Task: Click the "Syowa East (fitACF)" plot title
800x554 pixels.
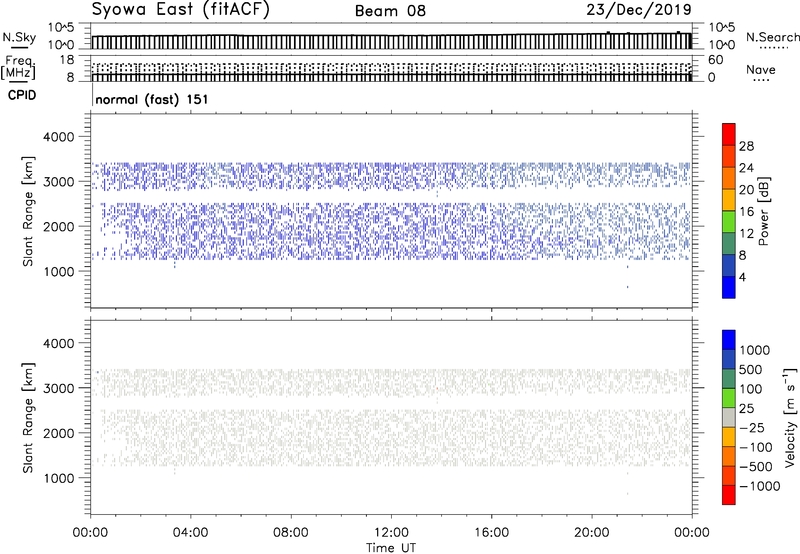Action: point(180,10)
